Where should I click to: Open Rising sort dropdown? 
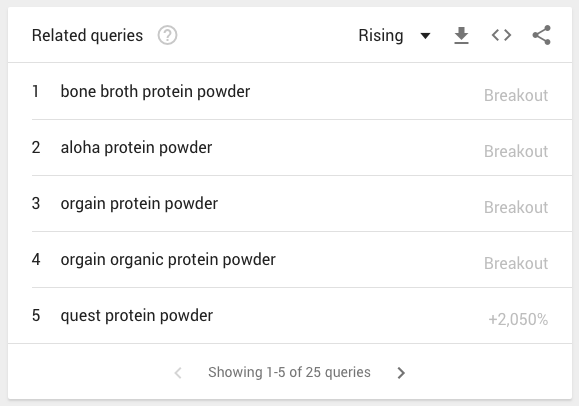(394, 35)
